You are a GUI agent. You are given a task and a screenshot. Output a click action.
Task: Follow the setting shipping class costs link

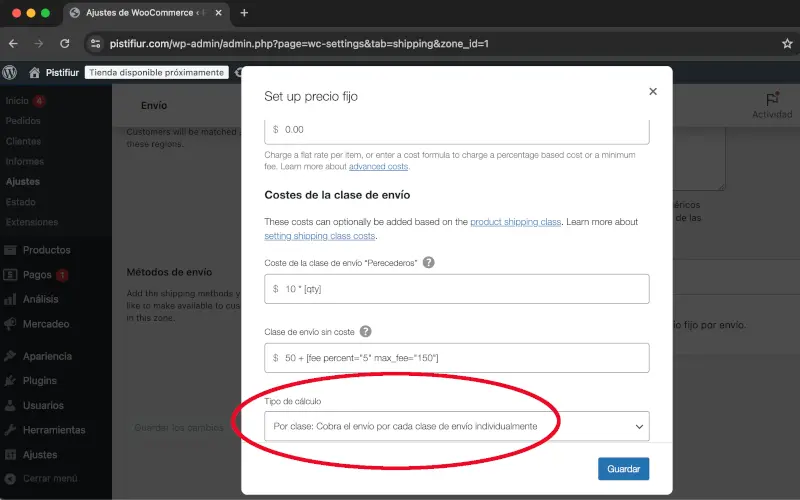pos(319,236)
